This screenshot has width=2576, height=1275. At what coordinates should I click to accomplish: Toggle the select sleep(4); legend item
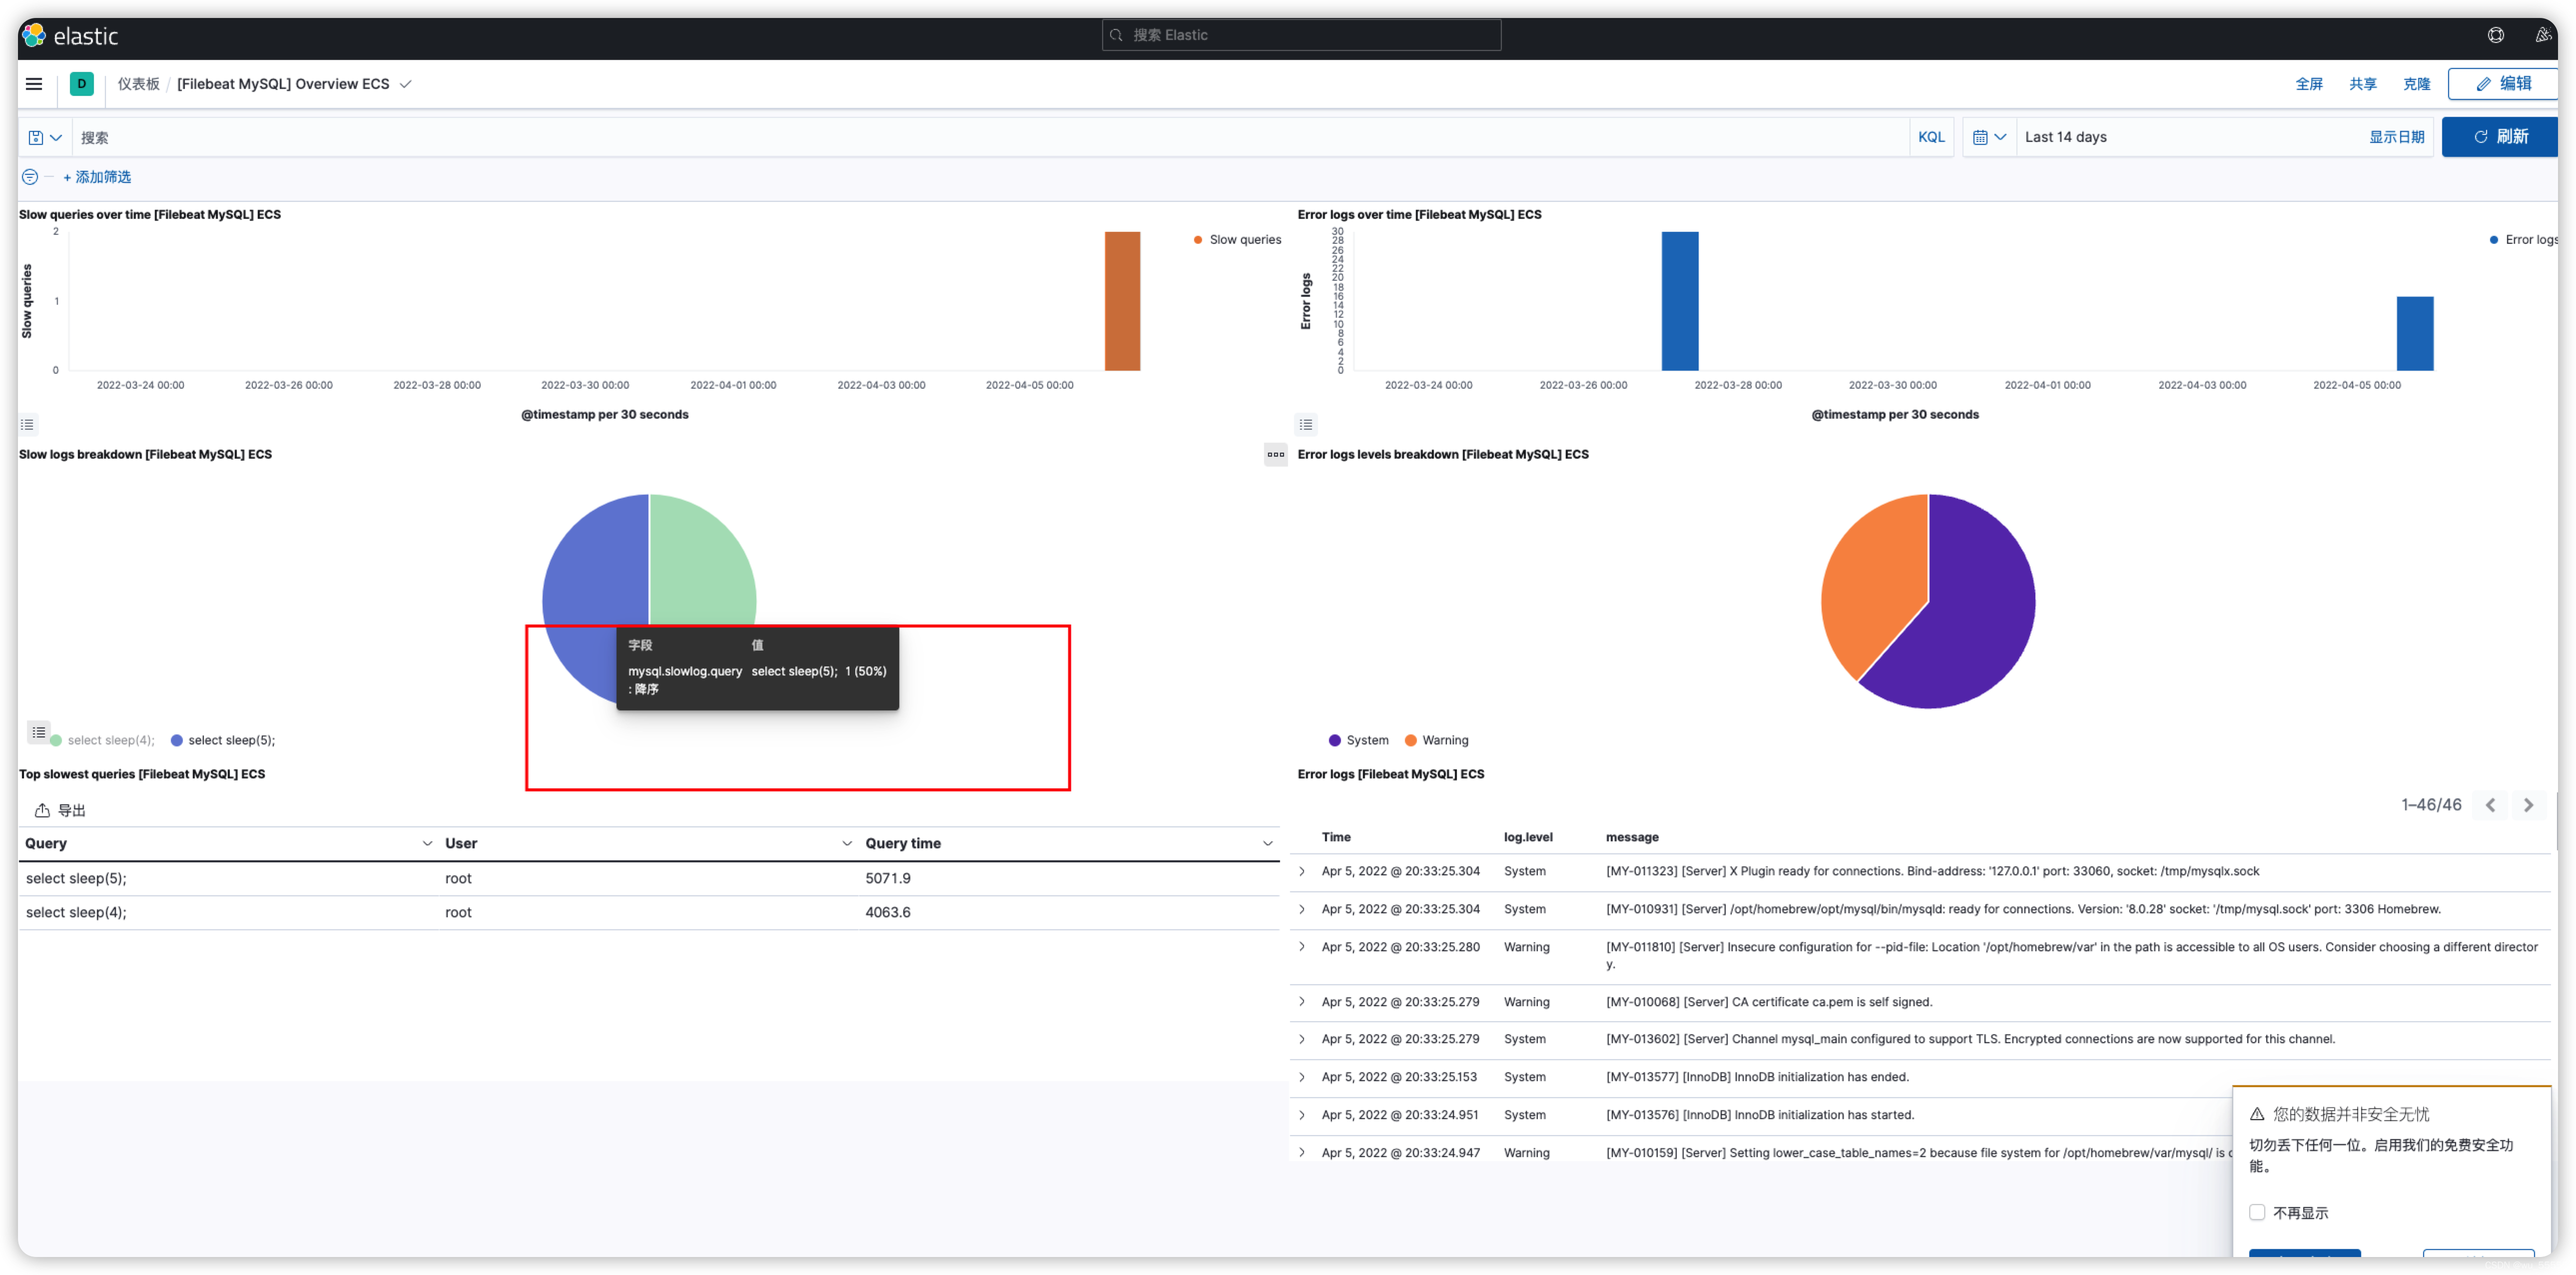click(110, 741)
